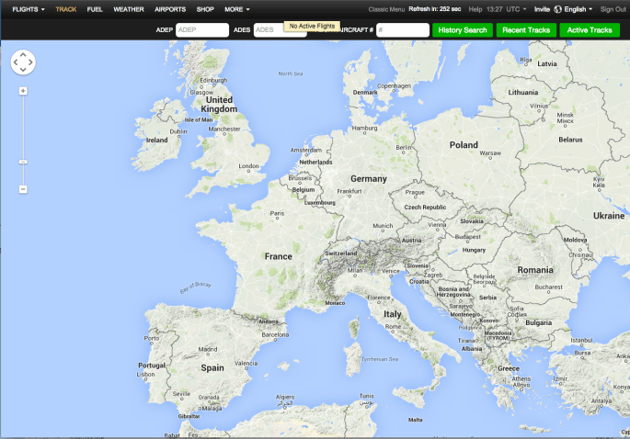Click the History Search button
This screenshot has height=439, width=630.
pyautogui.click(x=463, y=30)
